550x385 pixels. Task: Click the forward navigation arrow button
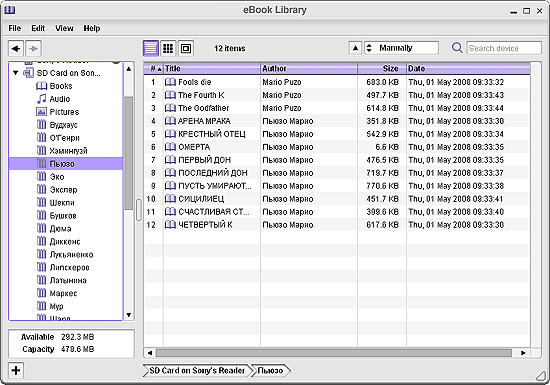point(33,48)
